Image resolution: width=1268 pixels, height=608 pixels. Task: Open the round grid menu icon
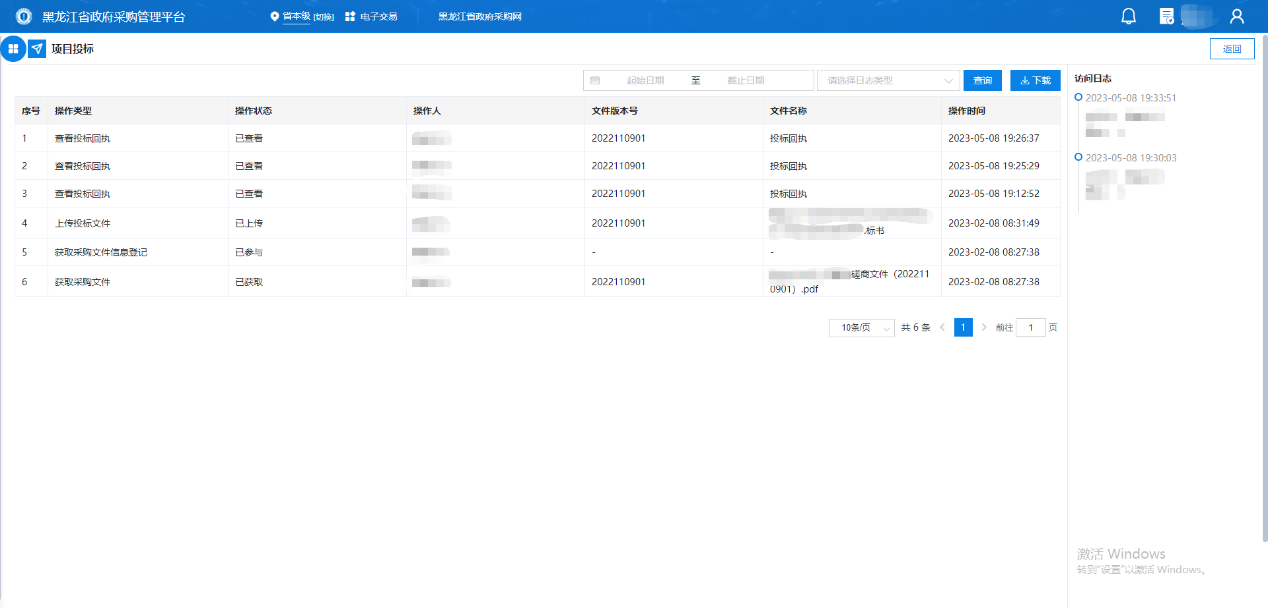pos(13,48)
